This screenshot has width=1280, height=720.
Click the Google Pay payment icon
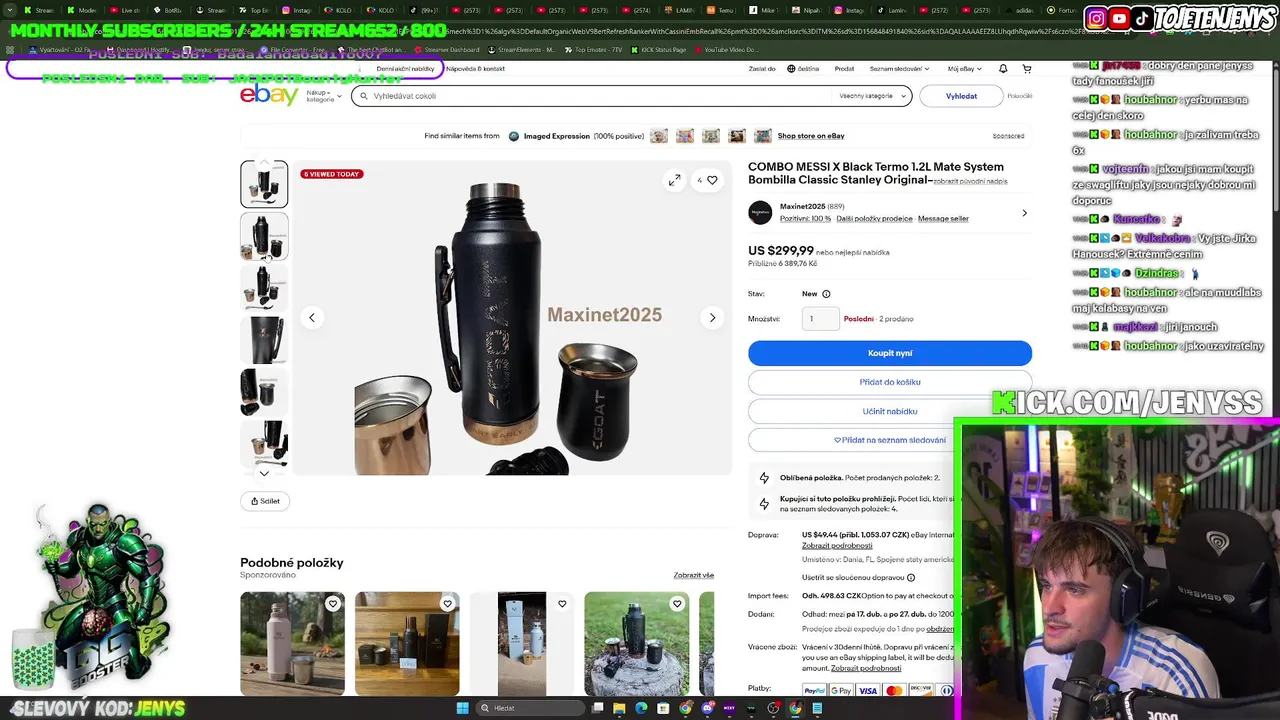(841, 691)
